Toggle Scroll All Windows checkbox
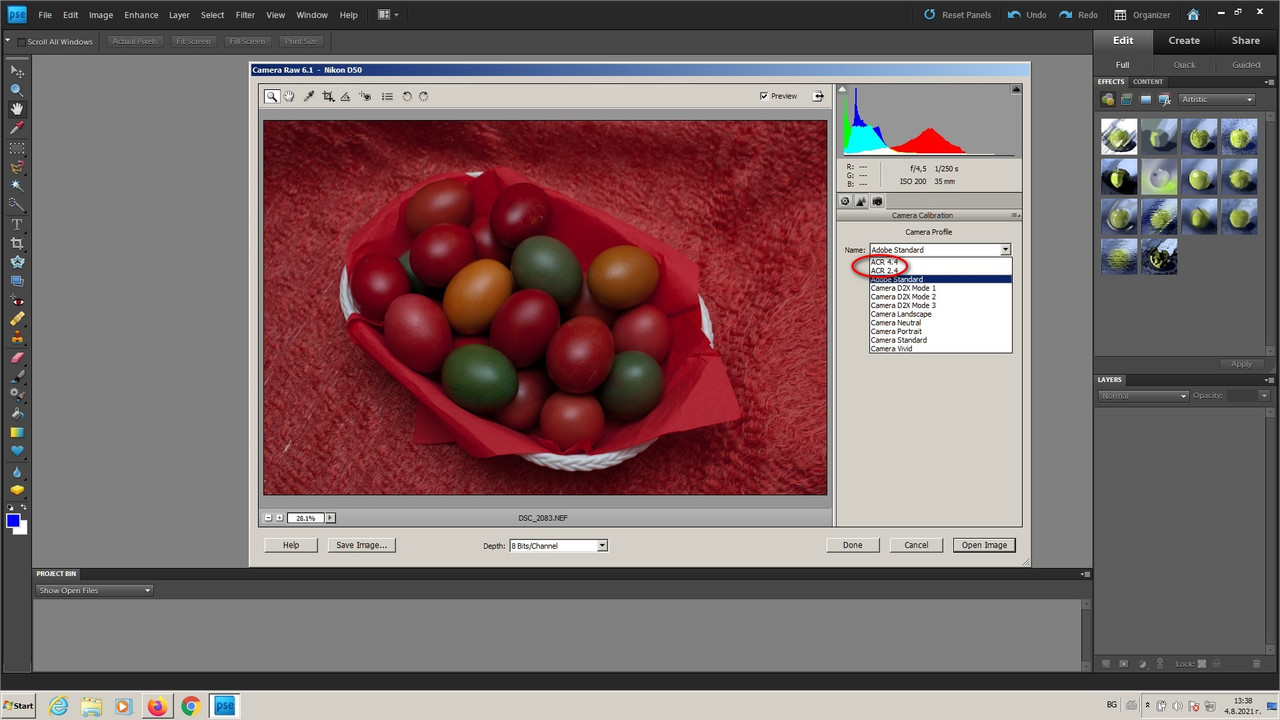 tap(21, 41)
